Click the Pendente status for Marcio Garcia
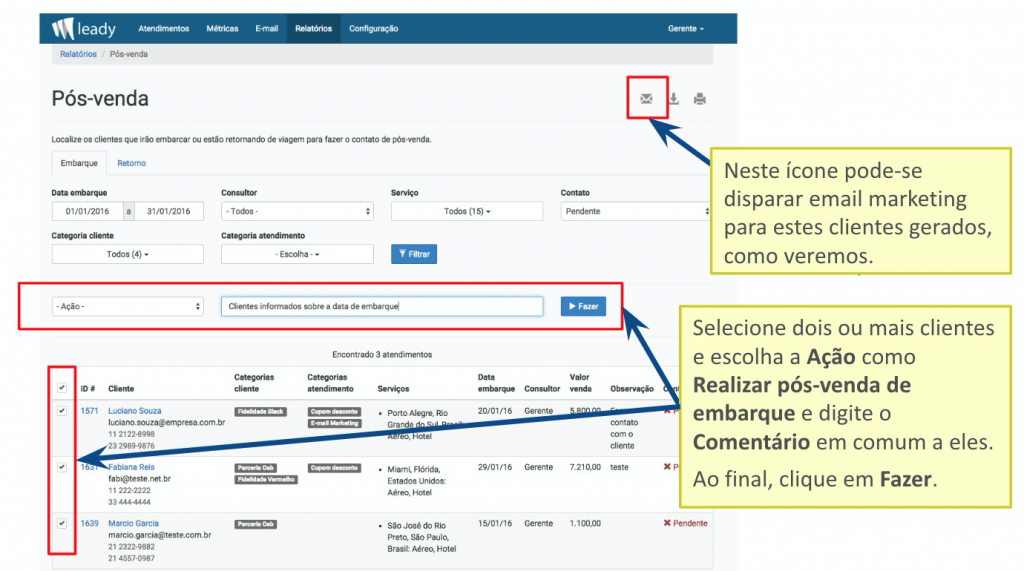 pyautogui.click(x=686, y=523)
